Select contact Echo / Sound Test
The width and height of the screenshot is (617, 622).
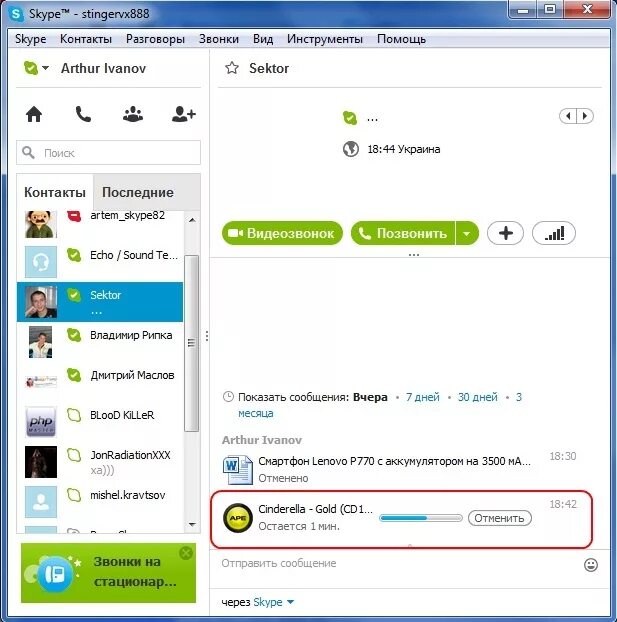coord(100,262)
